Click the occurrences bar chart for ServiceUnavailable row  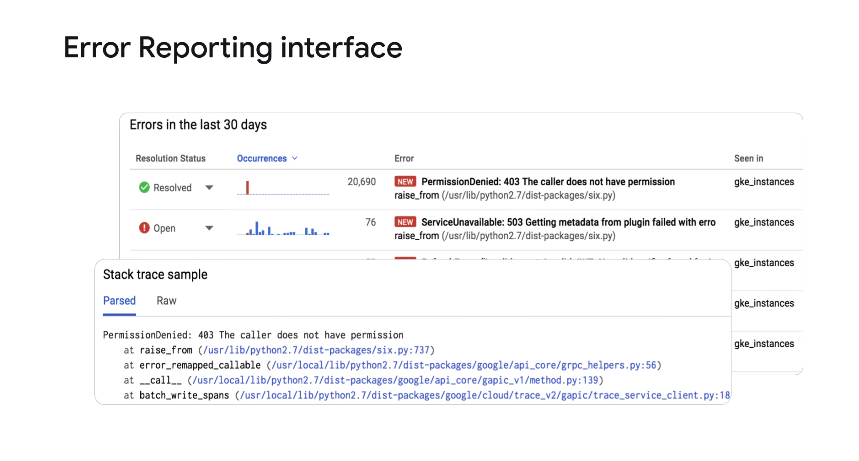click(283, 229)
